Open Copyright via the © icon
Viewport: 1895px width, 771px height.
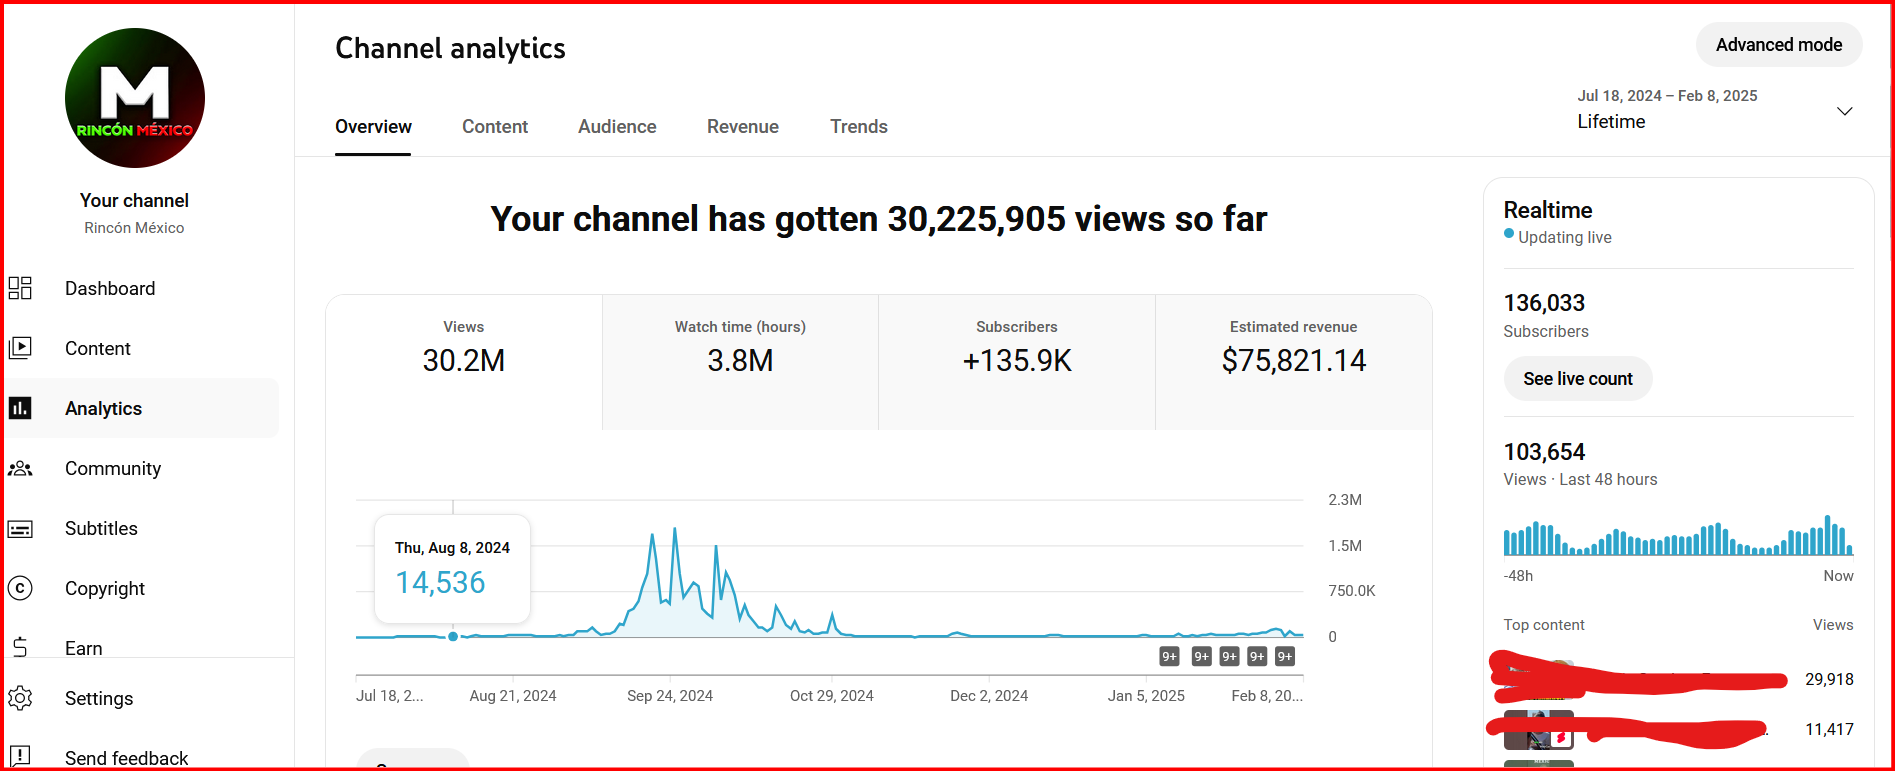(20, 588)
